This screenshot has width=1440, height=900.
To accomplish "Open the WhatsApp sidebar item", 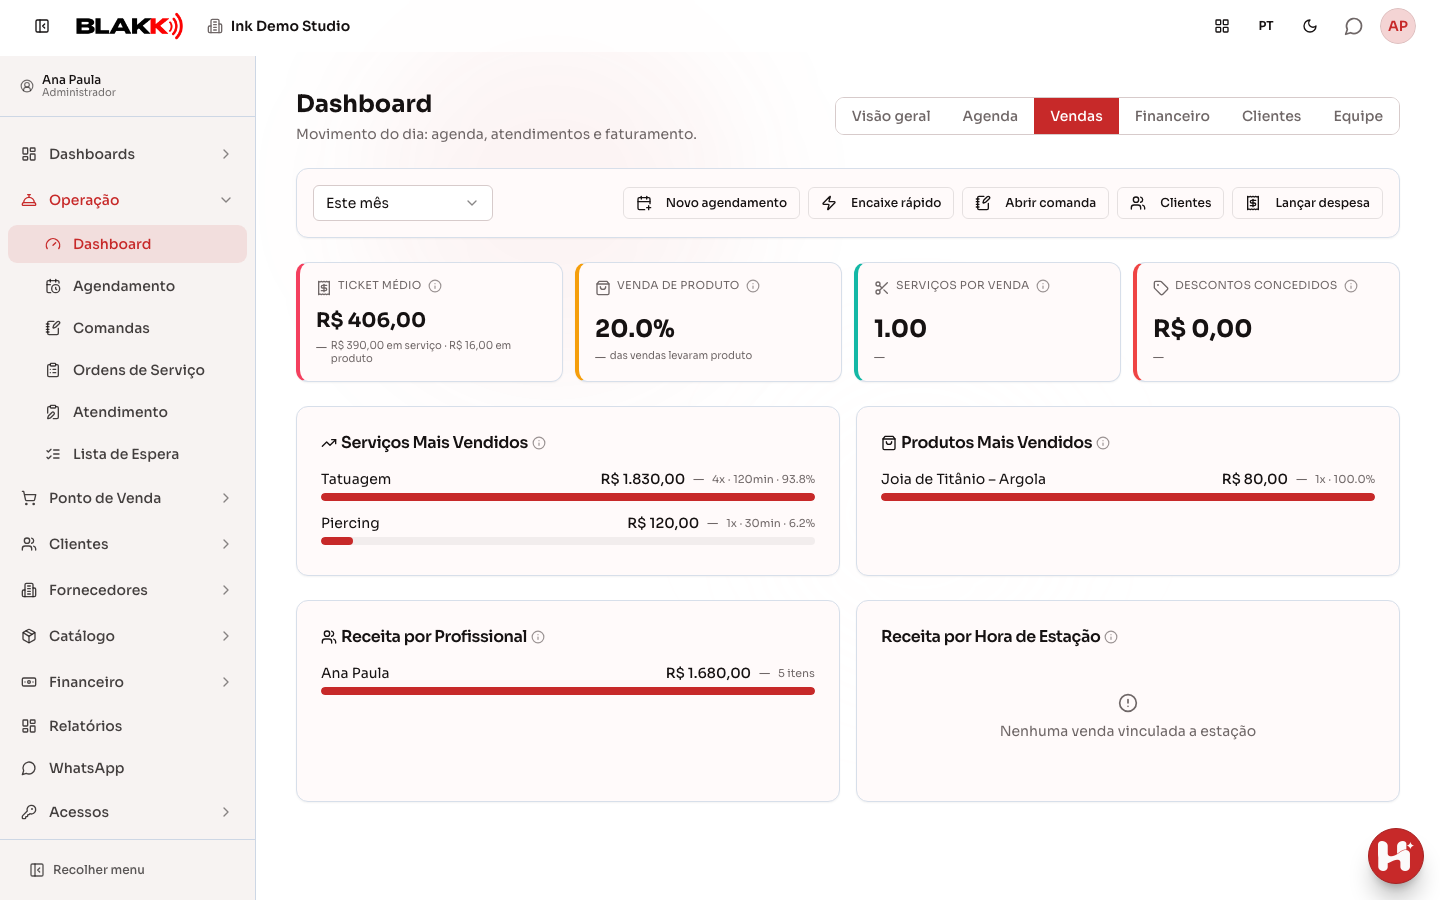I will 128,768.
